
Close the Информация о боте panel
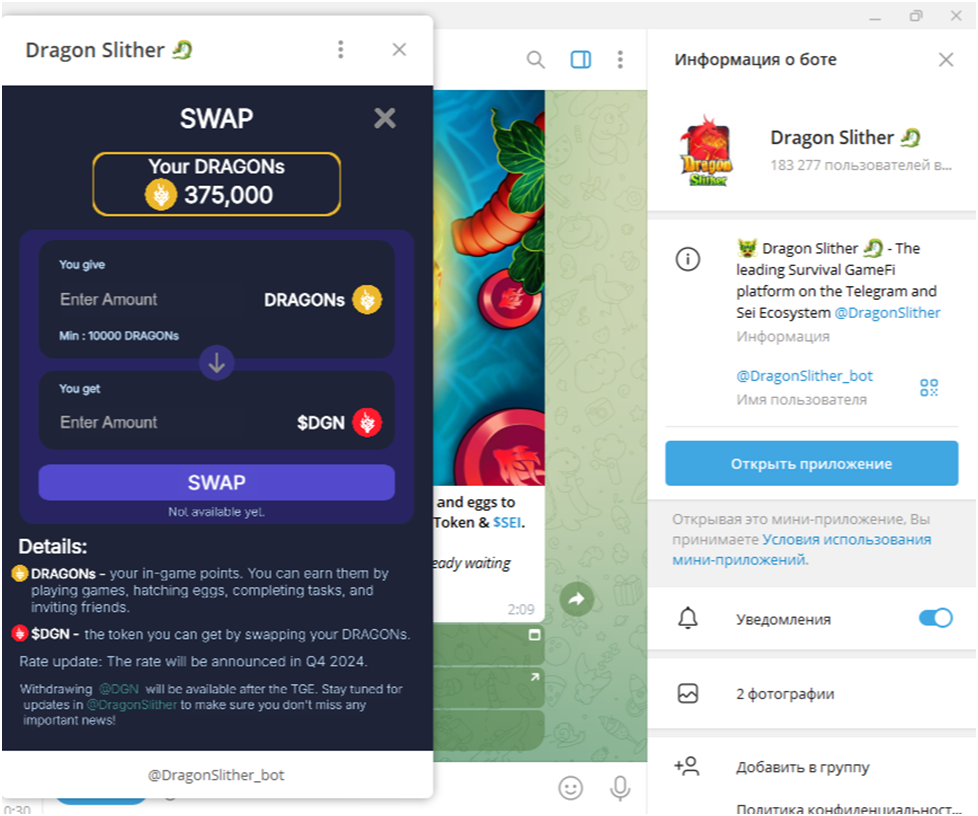click(x=946, y=60)
